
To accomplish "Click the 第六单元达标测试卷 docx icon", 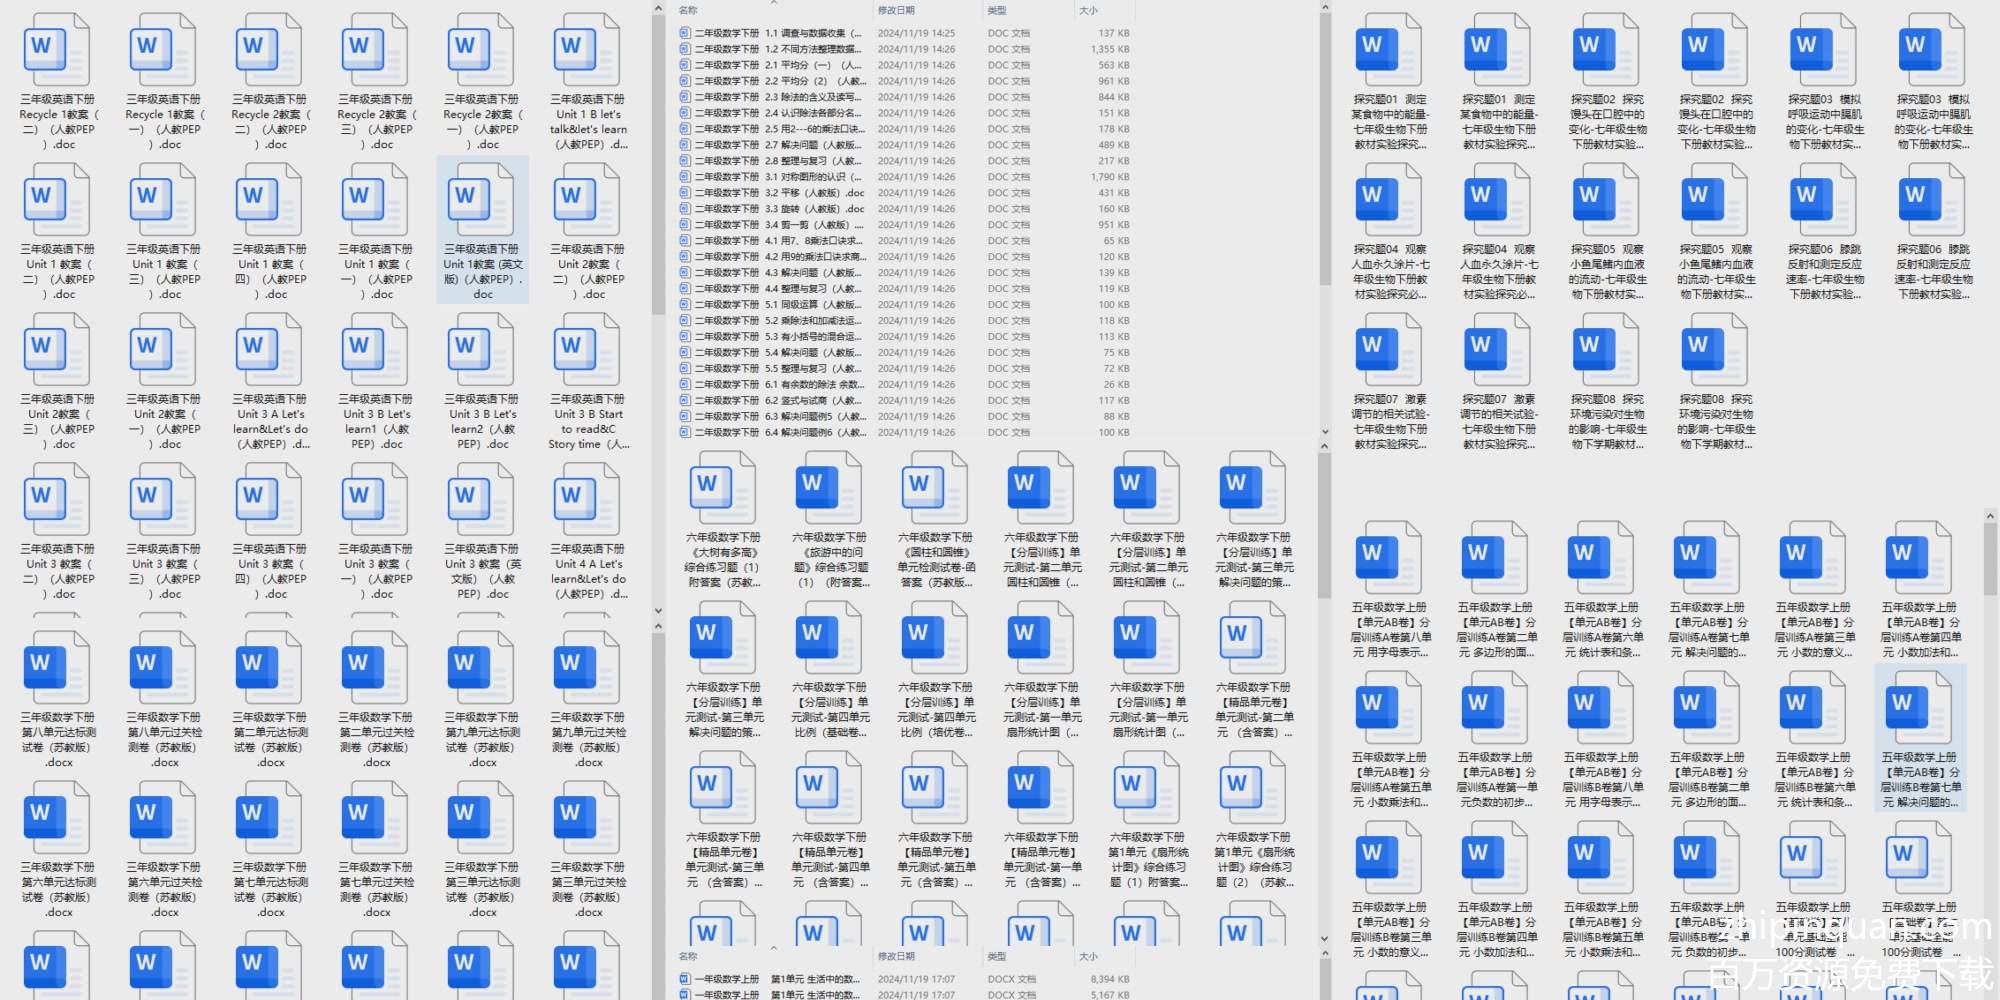I will click(58, 818).
